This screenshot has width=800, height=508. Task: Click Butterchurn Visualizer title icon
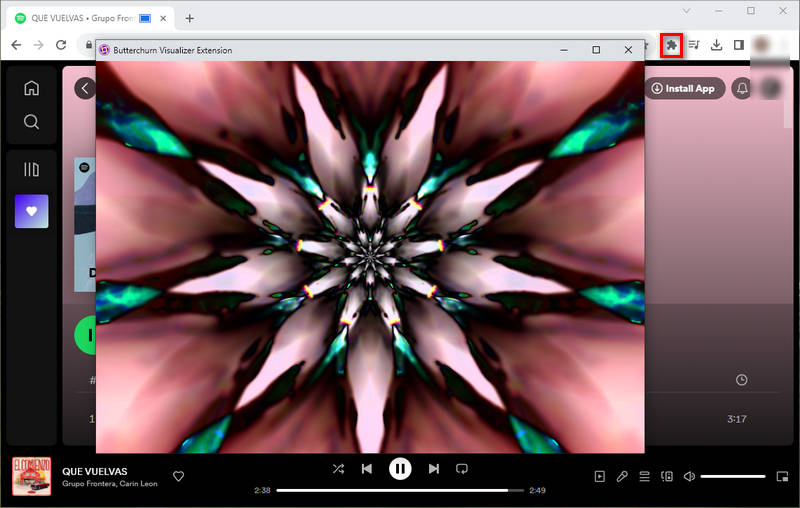click(105, 50)
